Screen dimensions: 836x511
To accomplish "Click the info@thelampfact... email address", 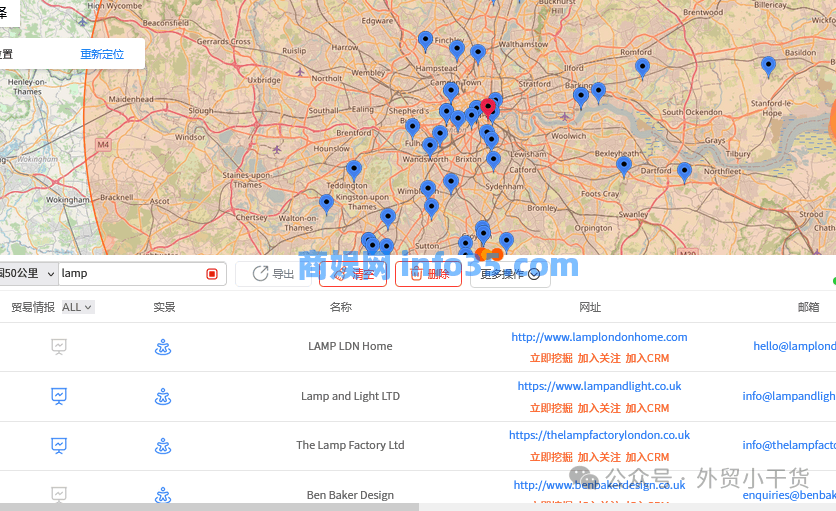I will 789,445.
